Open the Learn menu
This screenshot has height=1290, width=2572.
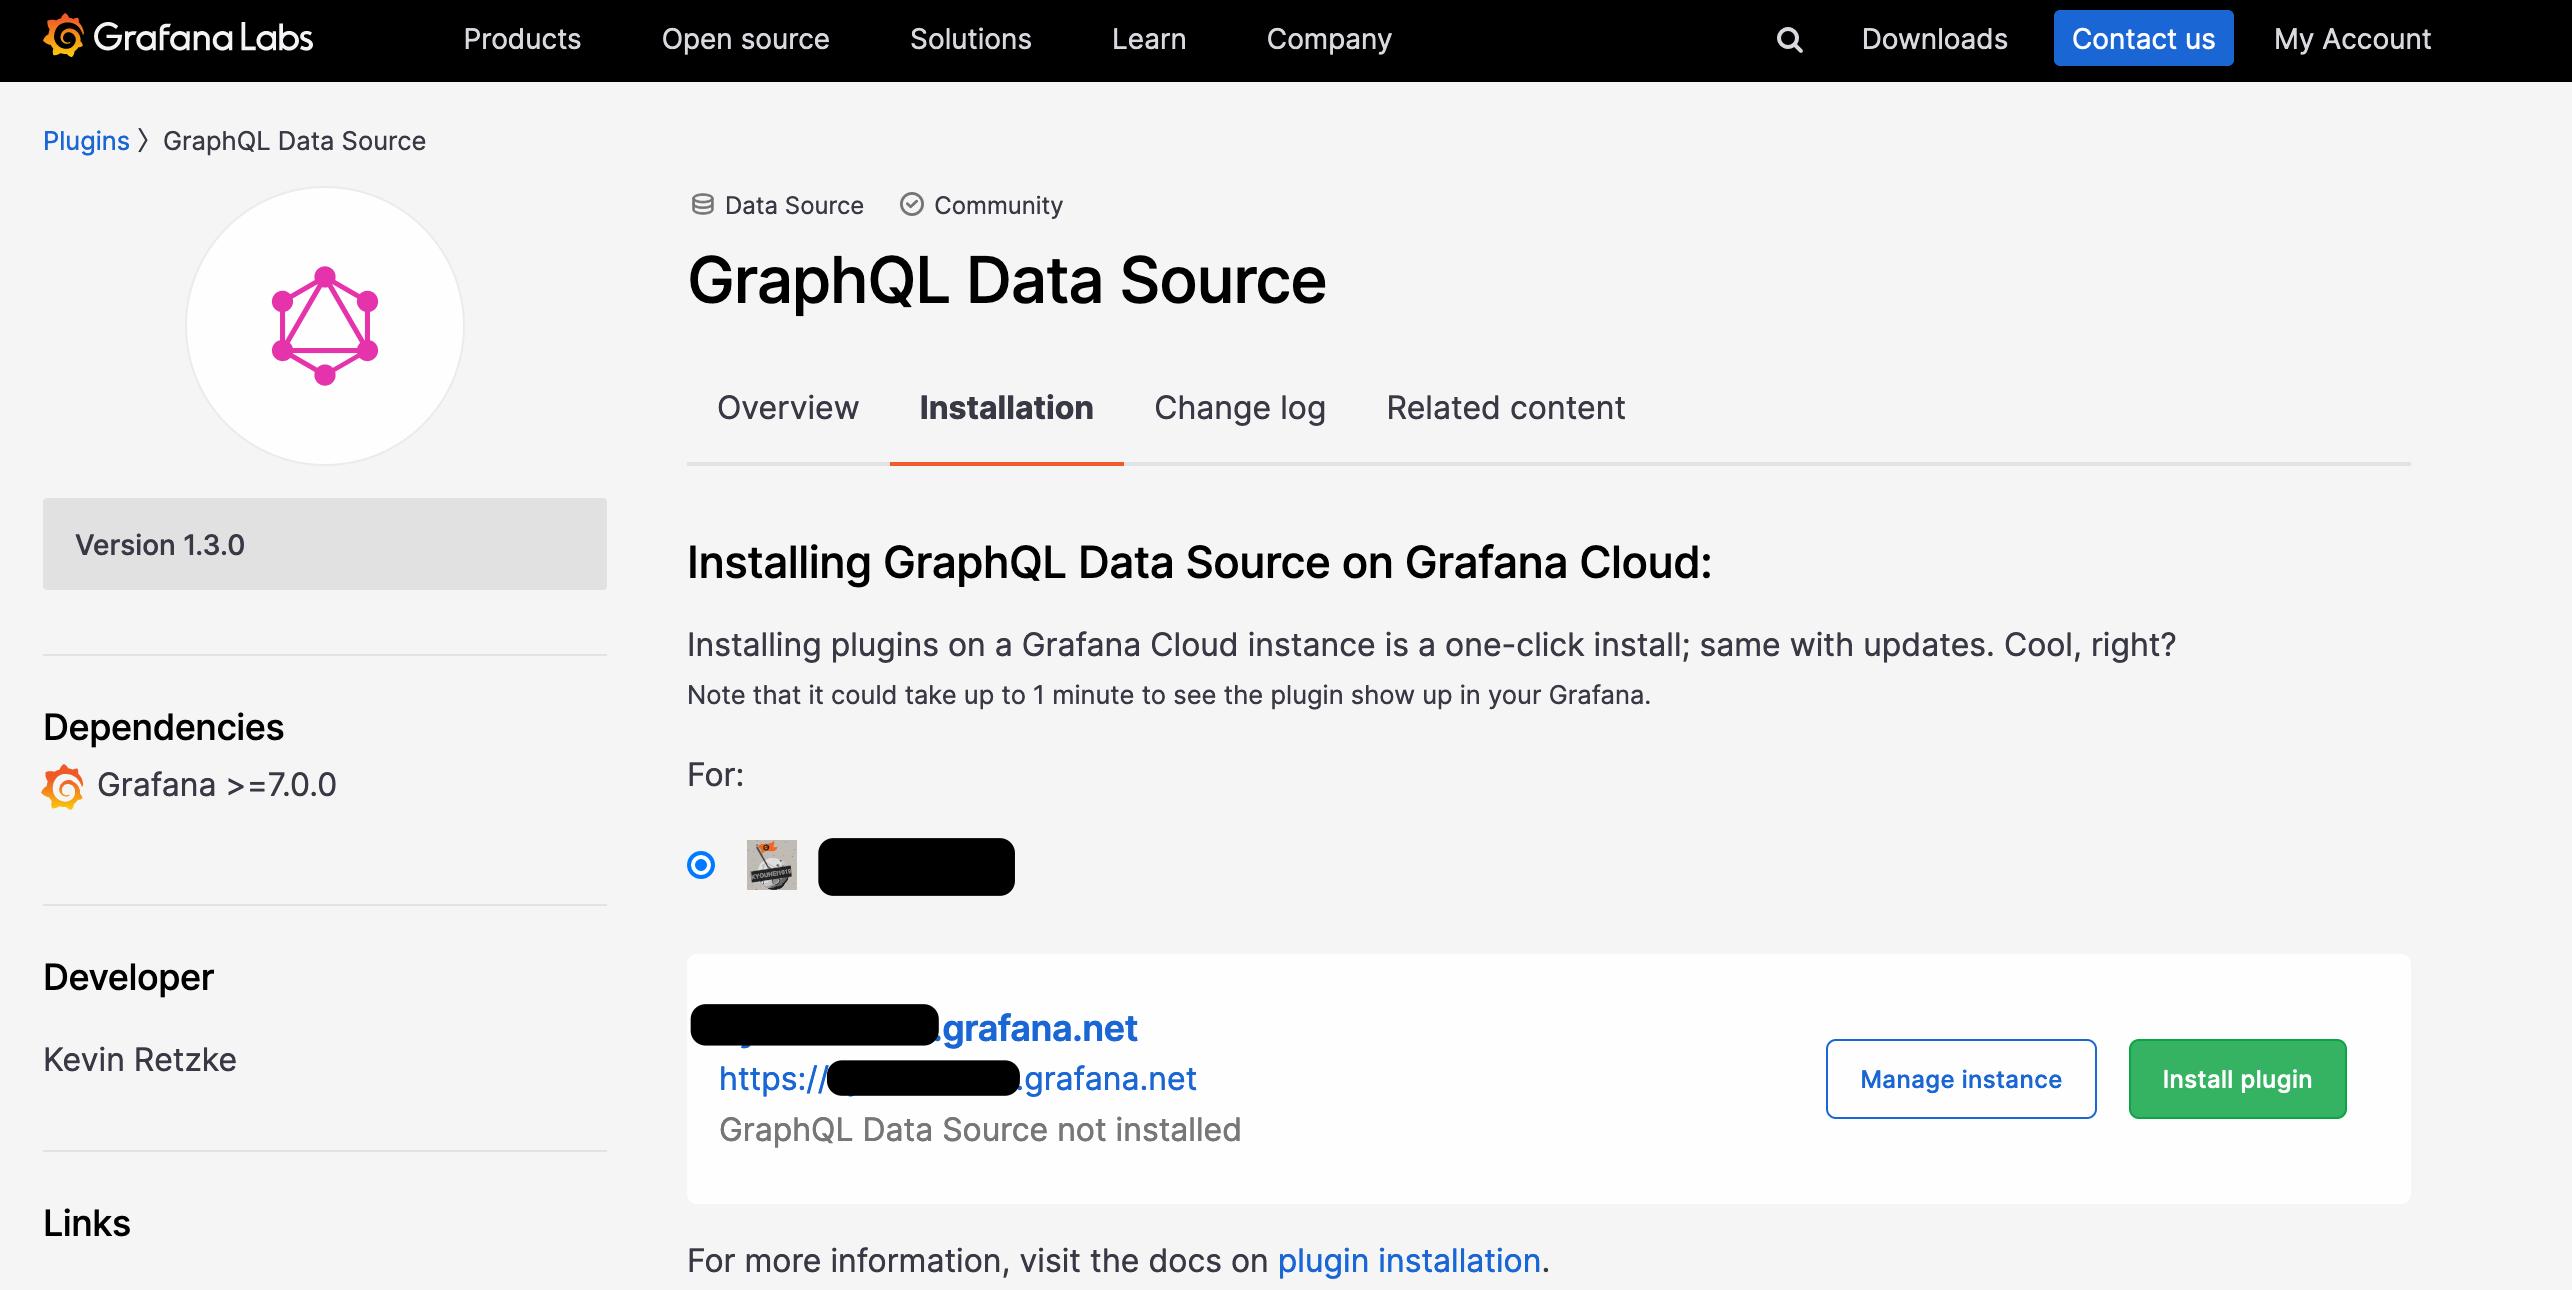click(1148, 39)
